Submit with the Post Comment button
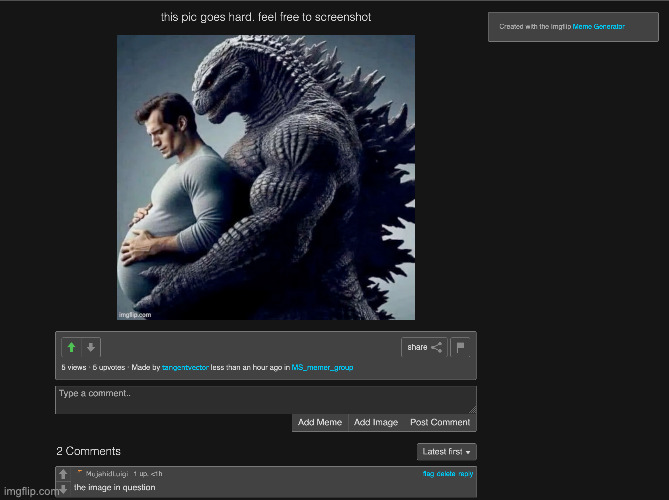669x500 pixels. pos(440,422)
